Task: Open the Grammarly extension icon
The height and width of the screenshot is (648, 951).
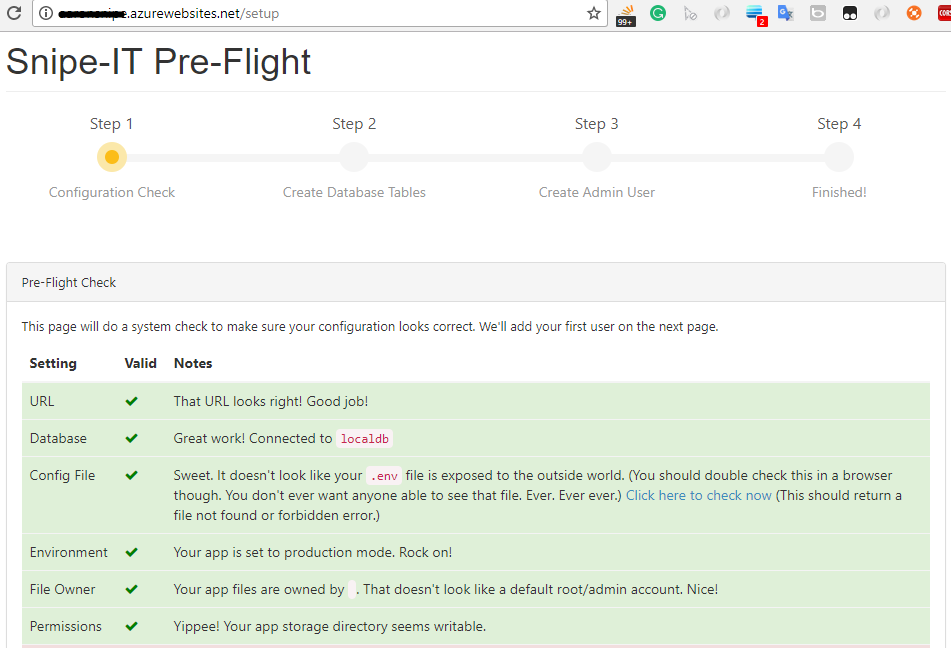Action: point(658,13)
